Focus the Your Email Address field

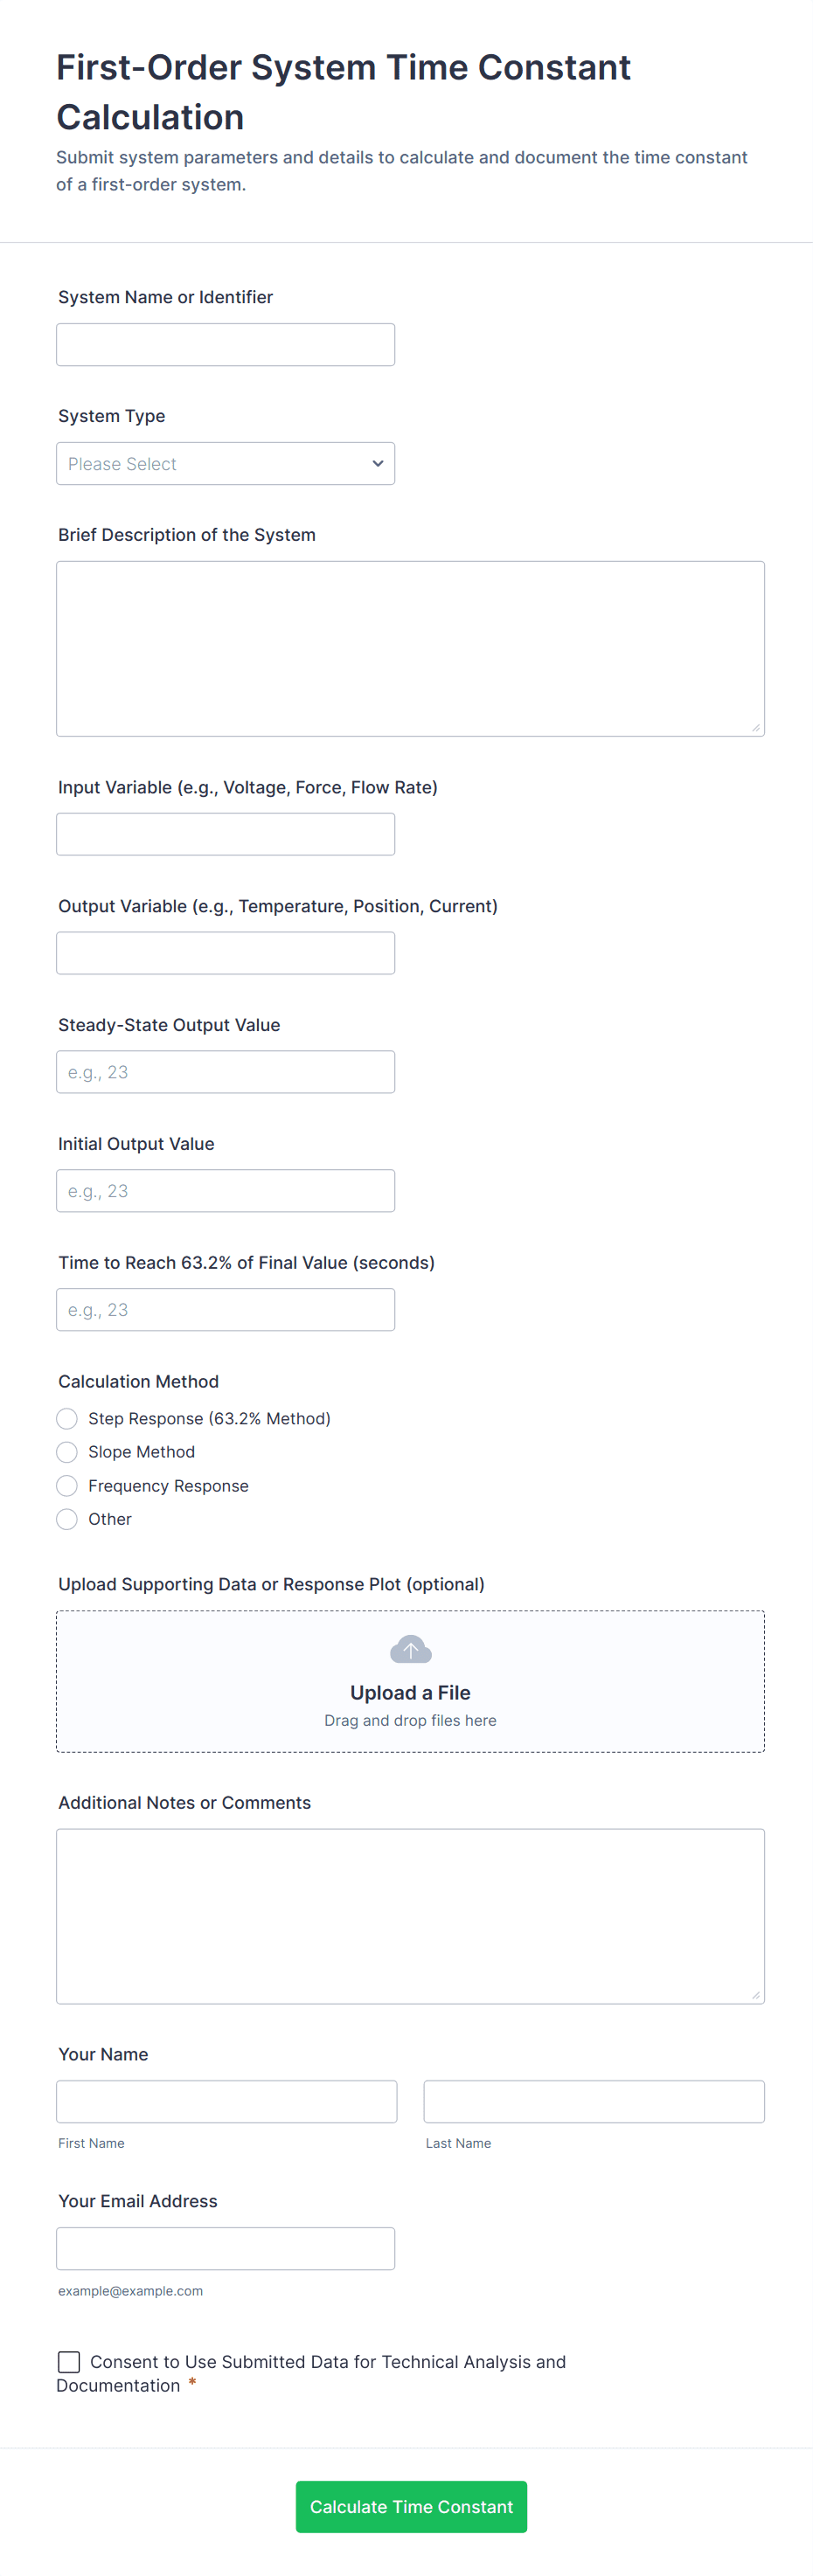[x=225, y=2249]
